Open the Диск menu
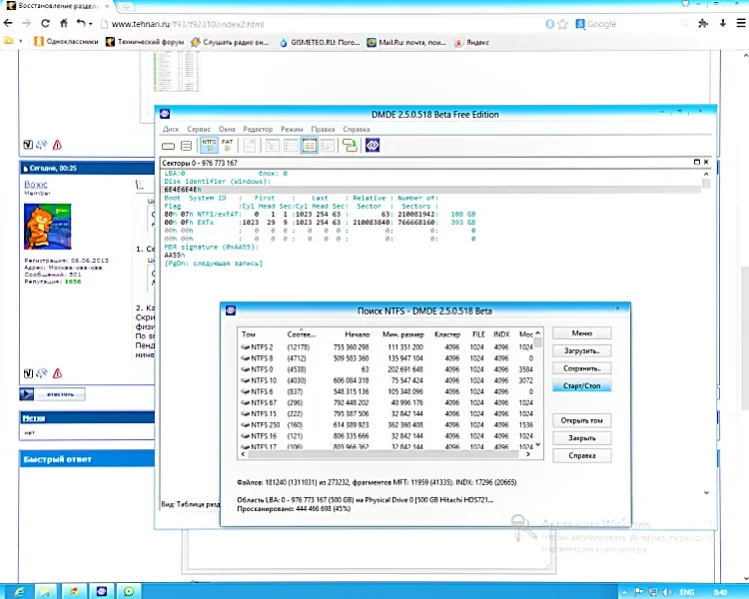 tap(170, 129)
